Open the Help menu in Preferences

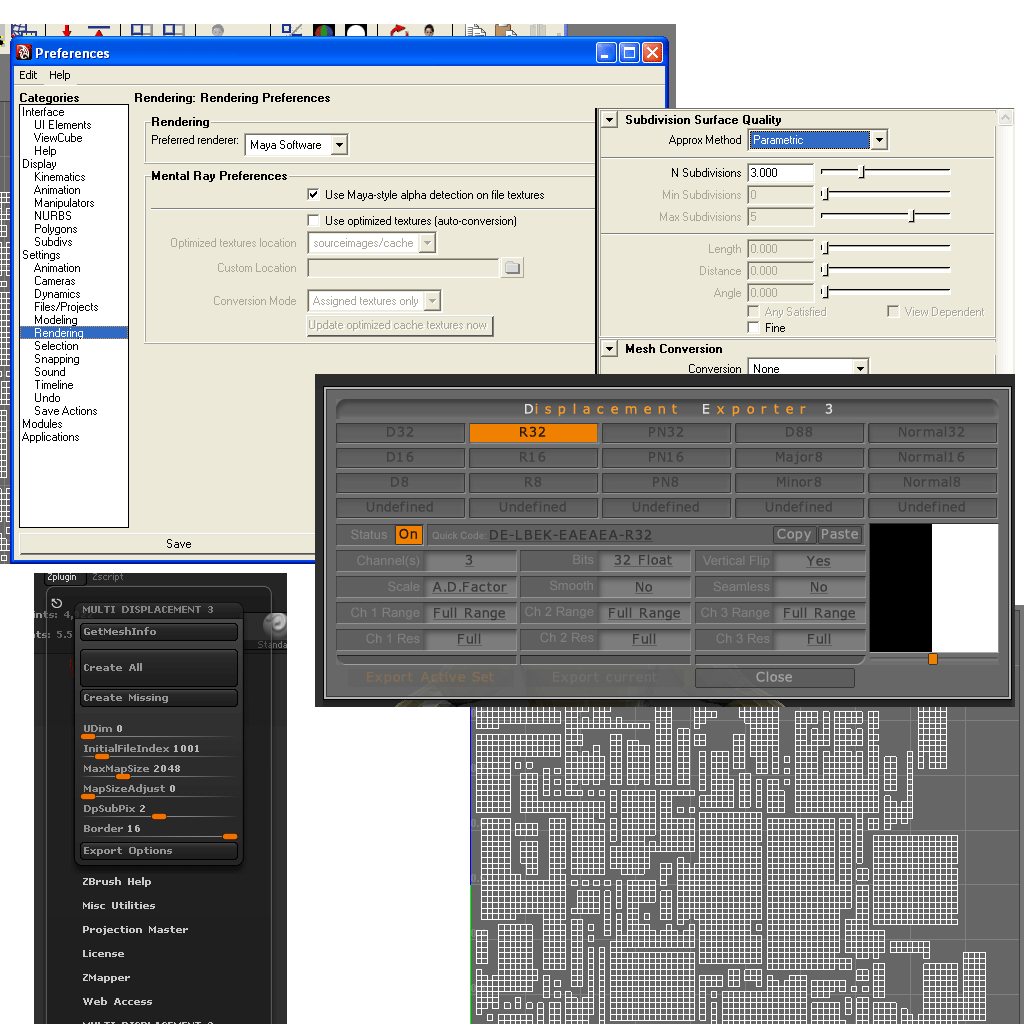click(x=59, y=75)
